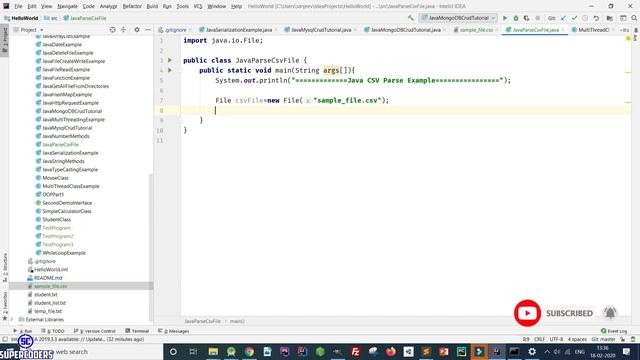The width and height of the screenshot is (640, 360).
Task: Click the Search Everywhere magnifier icon
Action: coord(634,18)
